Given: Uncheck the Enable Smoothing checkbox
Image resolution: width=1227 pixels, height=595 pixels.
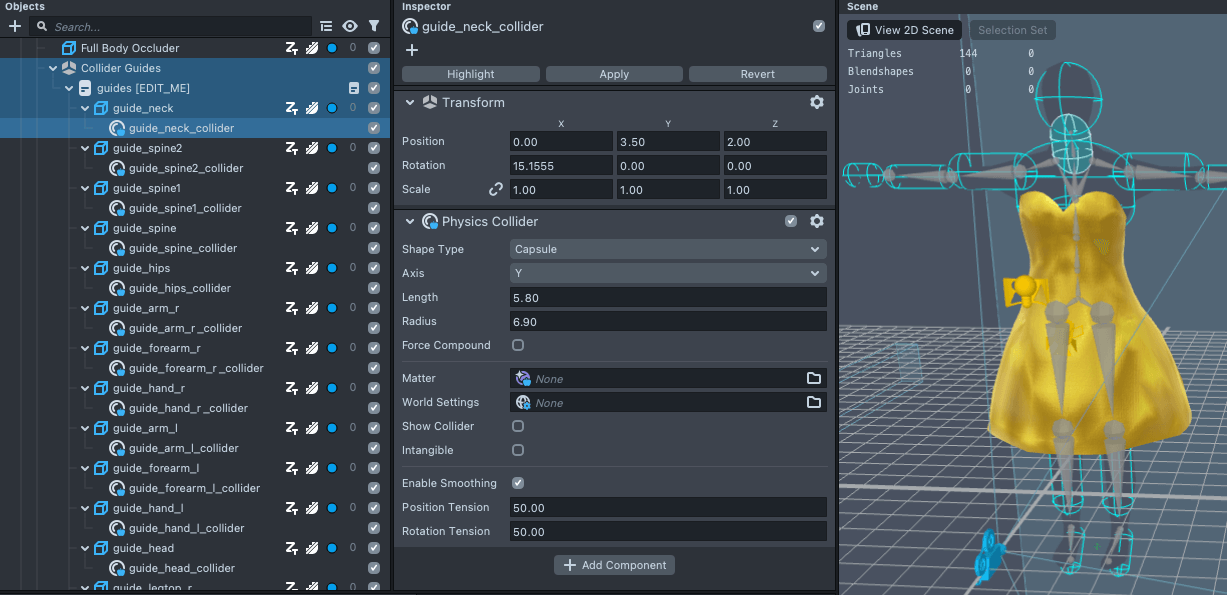Looking at the screenshot, I should tap(518, 483).
